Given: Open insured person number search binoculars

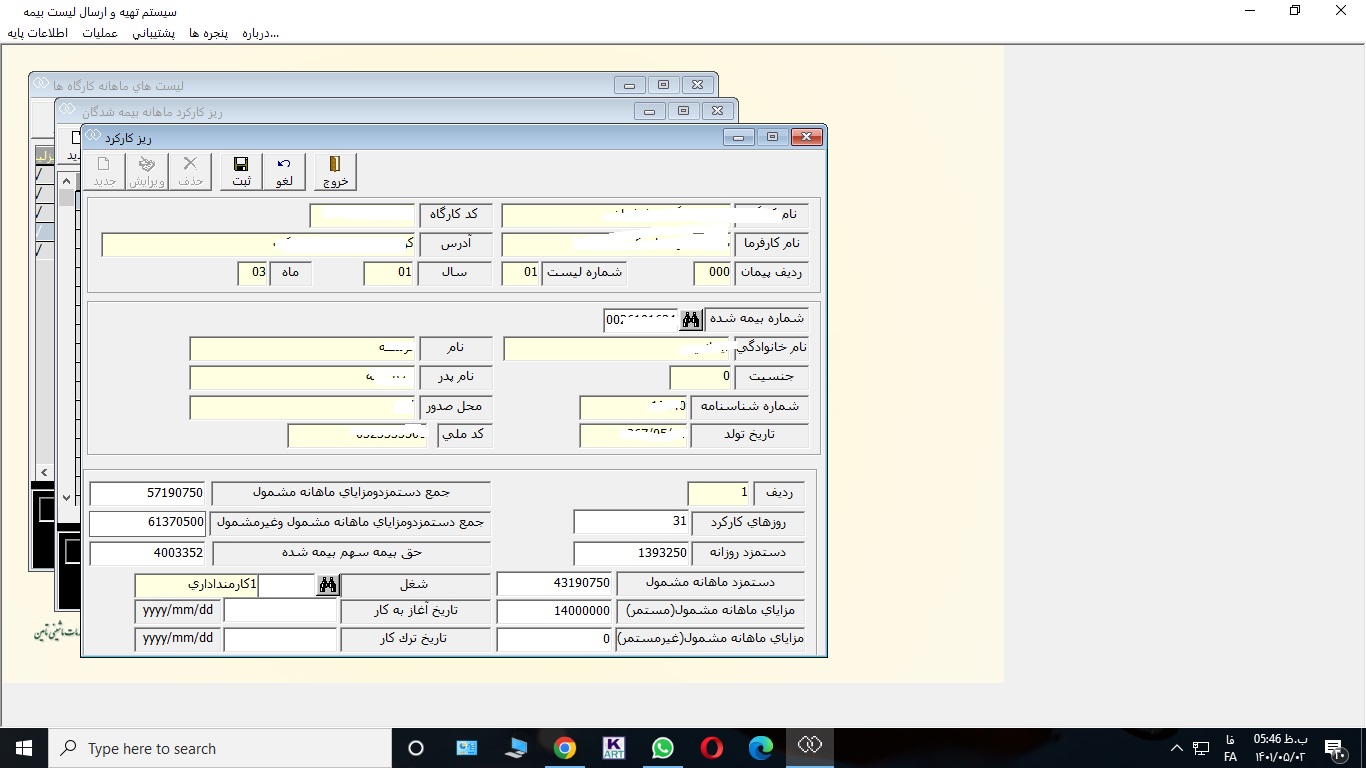Looking at the screenshot, I should [691, 320].
